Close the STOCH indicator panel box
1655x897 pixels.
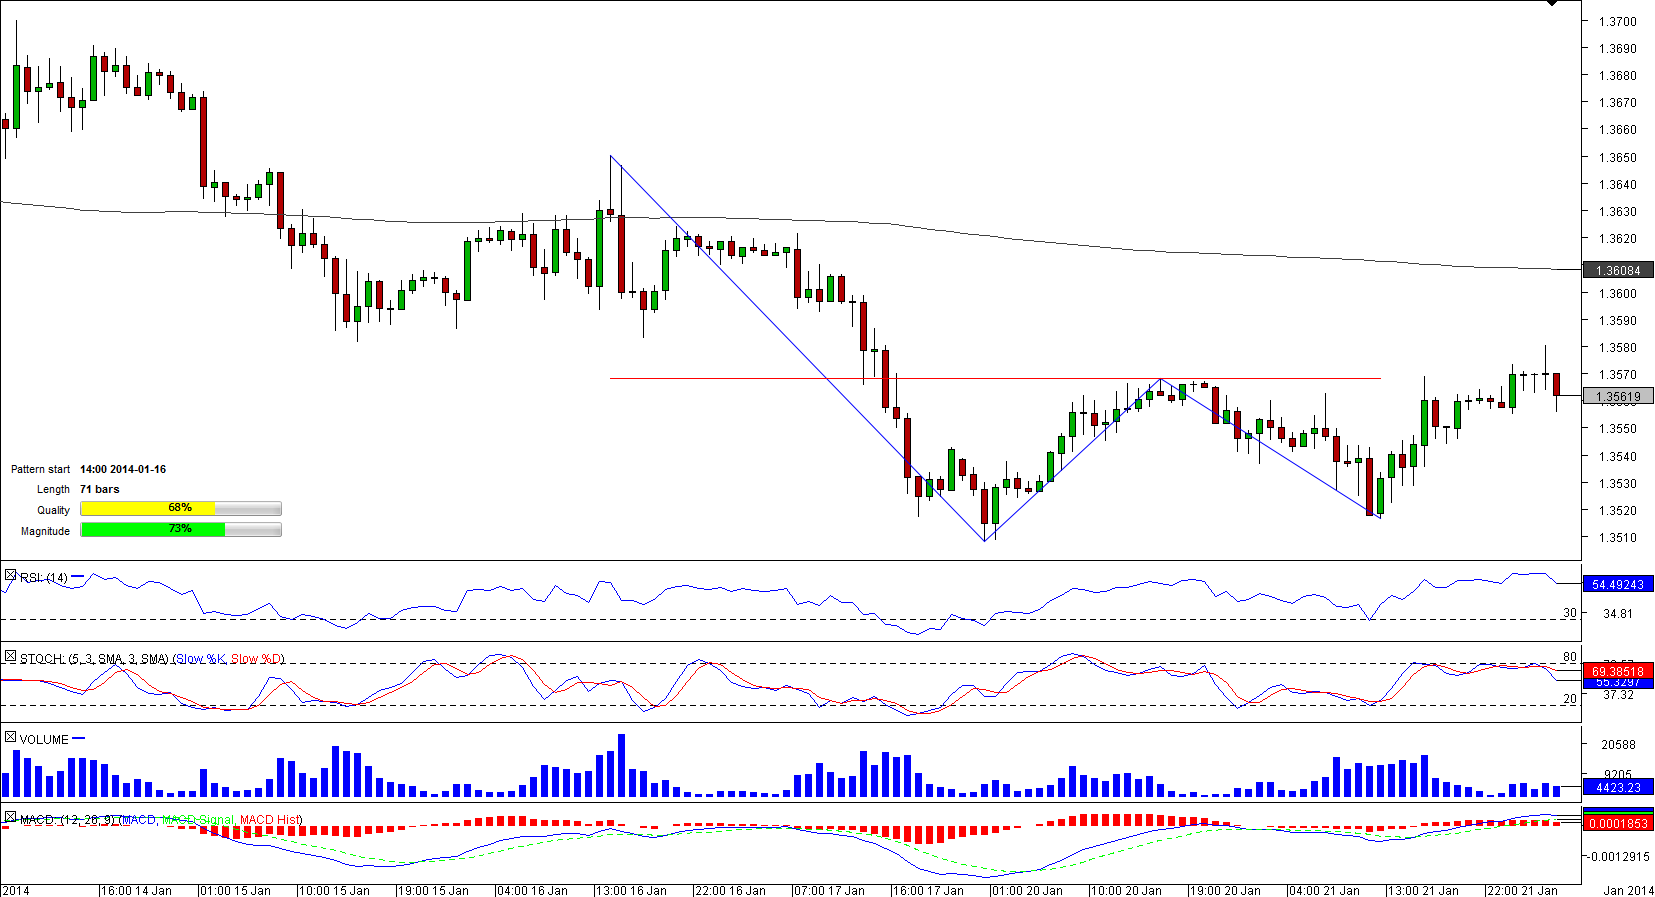click(x=10, y=657)
